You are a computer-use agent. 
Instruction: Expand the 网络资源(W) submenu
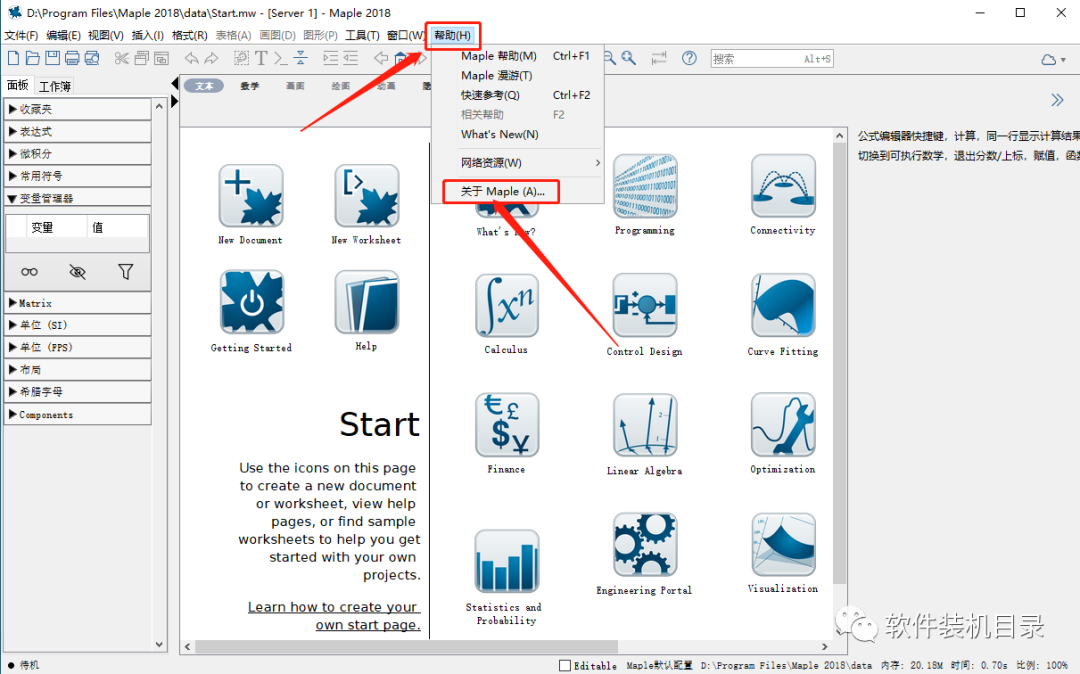point(518,163)
